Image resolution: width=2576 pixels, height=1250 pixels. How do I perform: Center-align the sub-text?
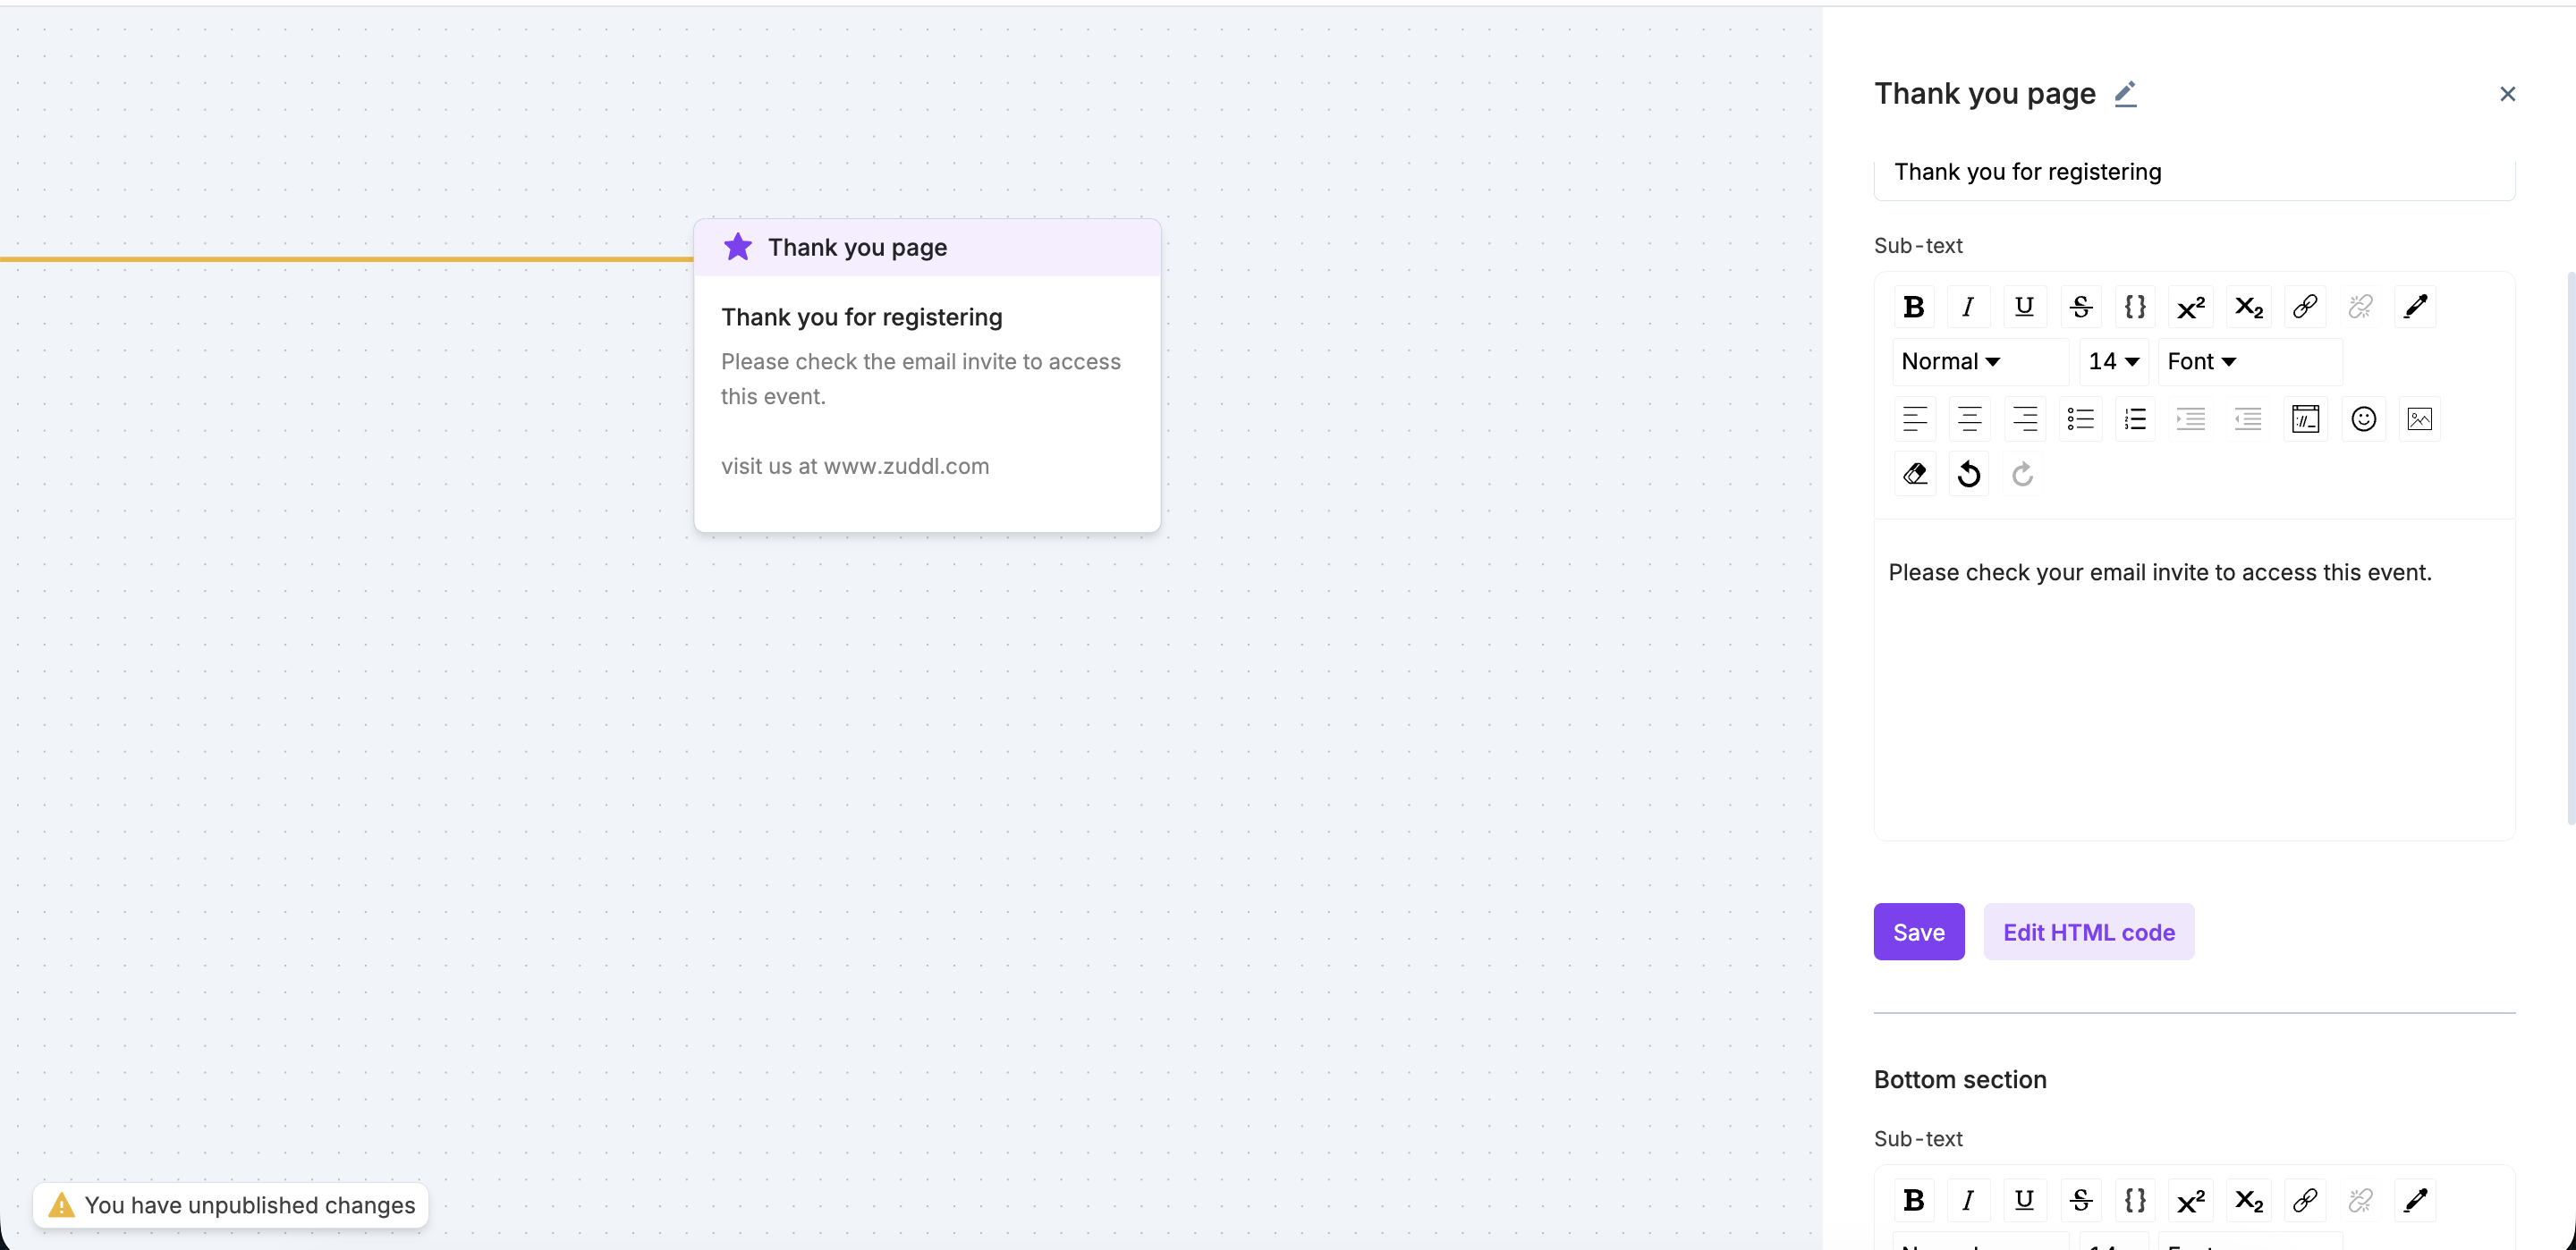click(x=1969, y=419)
